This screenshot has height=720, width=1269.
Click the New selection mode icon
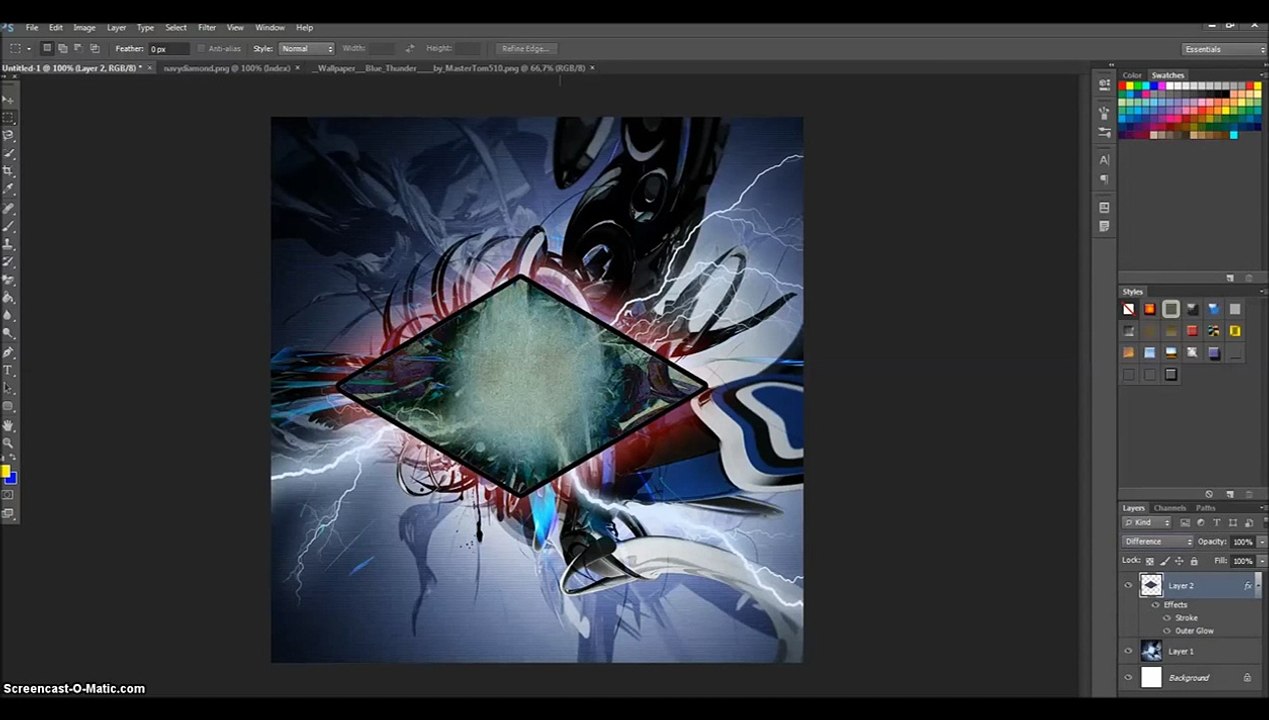(46, 48)
